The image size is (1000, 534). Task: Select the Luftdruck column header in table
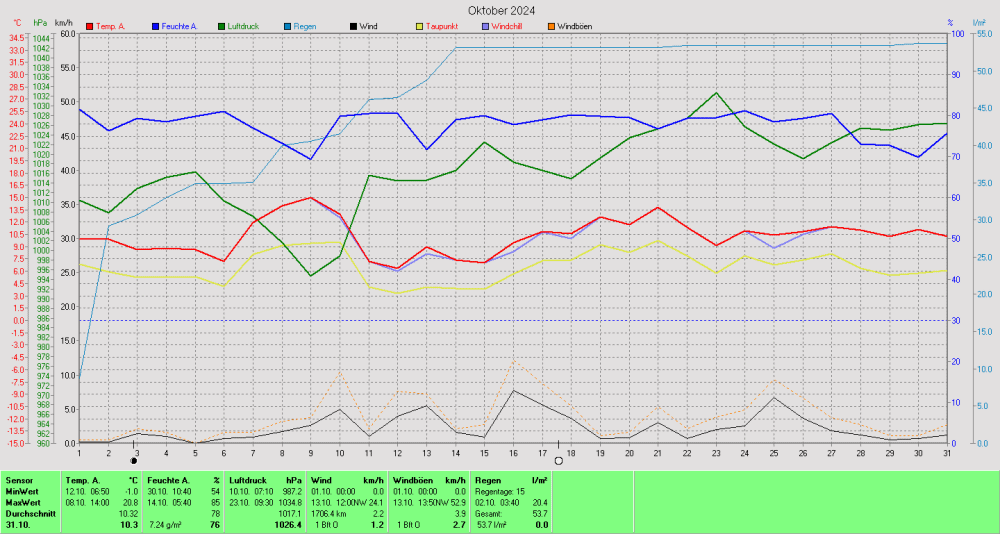(249, 481)
